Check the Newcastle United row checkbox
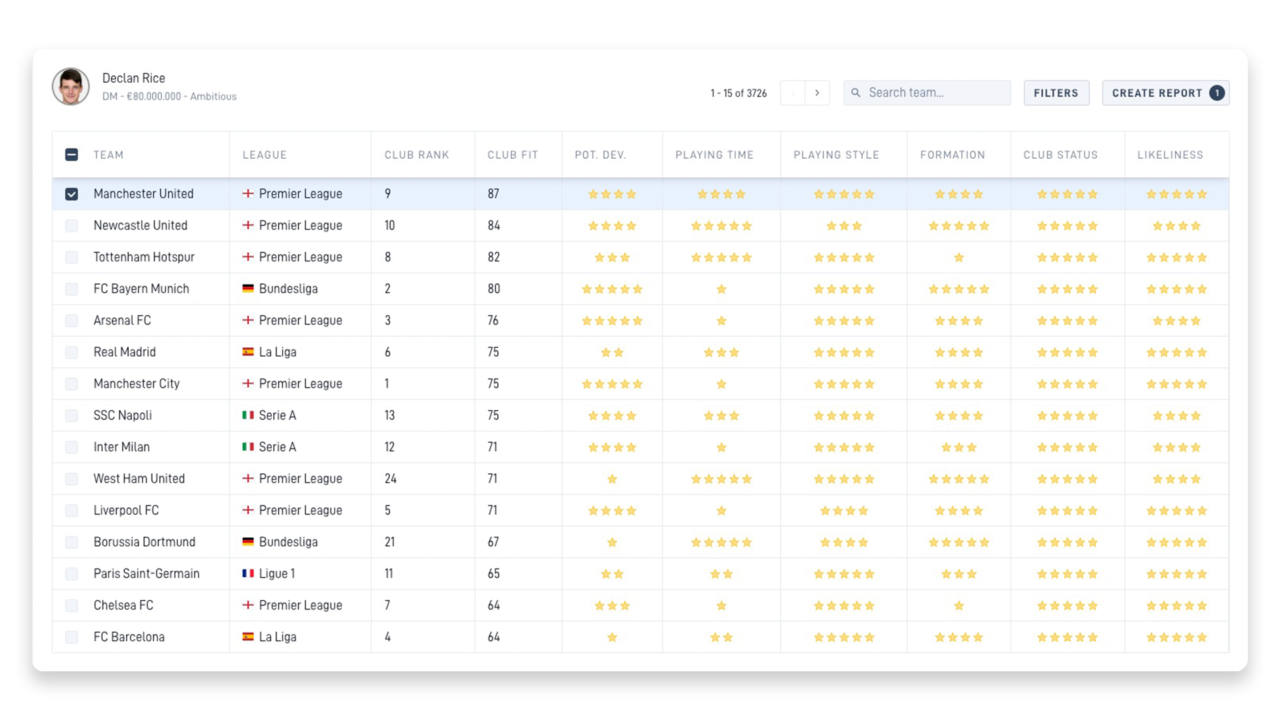Viewport: 1280px width, 720px height. tap(71, 226)
